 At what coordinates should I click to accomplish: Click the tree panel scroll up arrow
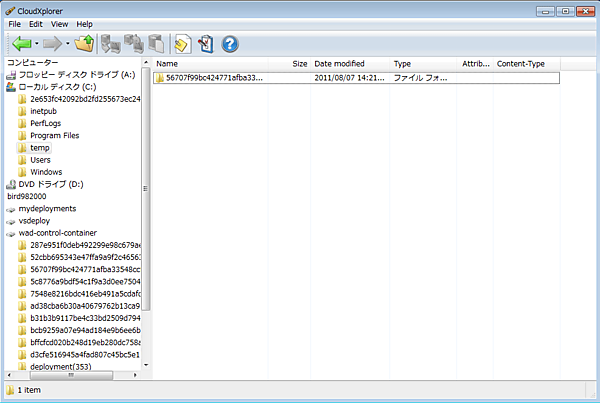click(146, 62)
